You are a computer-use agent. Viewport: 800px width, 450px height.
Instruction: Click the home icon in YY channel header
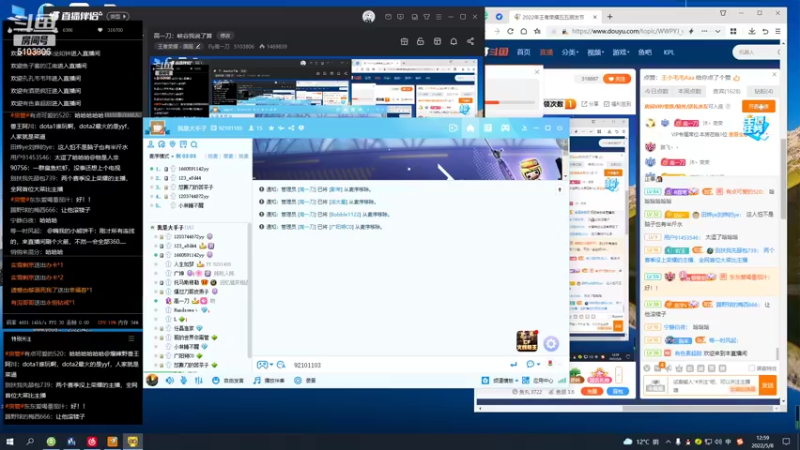click(x=470, y=128)
